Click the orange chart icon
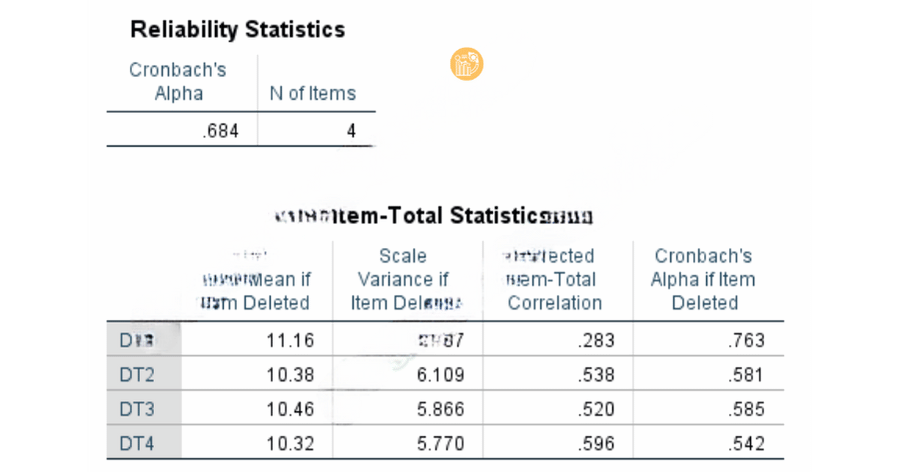 pyautogui.click(x=467, y=64)
